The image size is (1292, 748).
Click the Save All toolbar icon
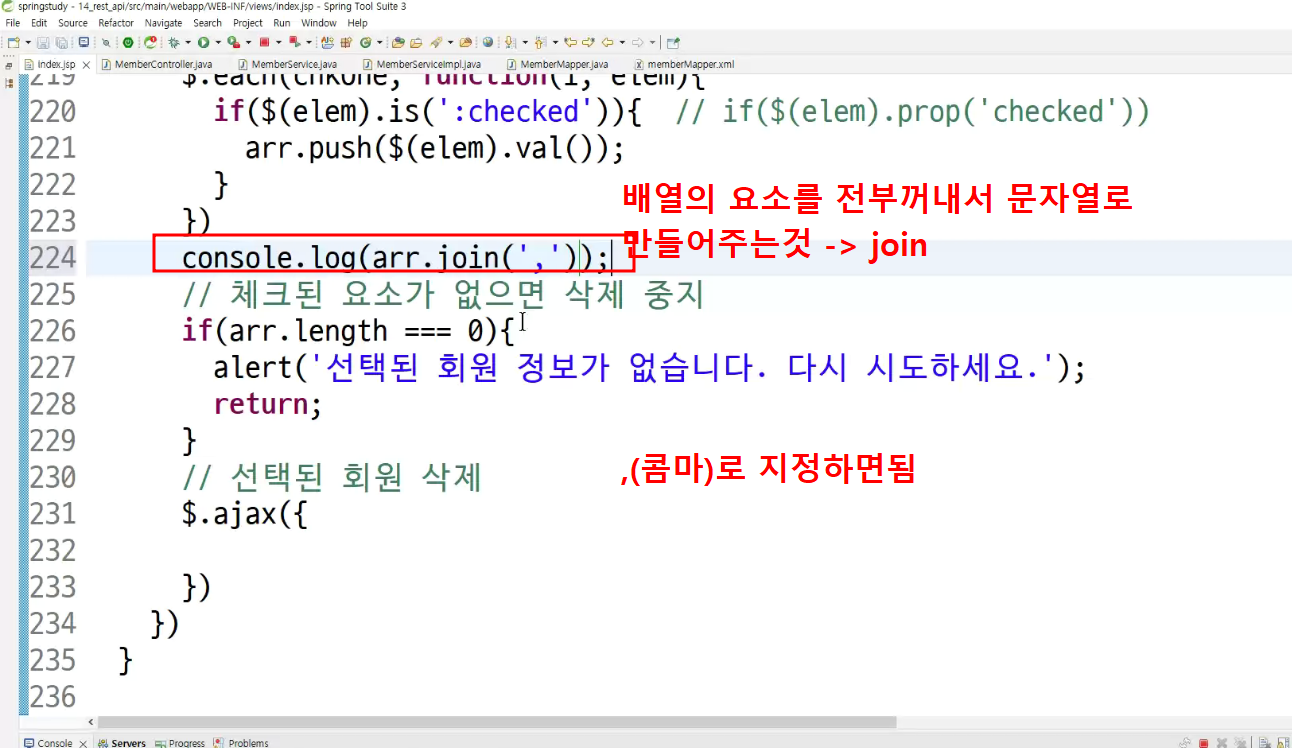point(62,42)
